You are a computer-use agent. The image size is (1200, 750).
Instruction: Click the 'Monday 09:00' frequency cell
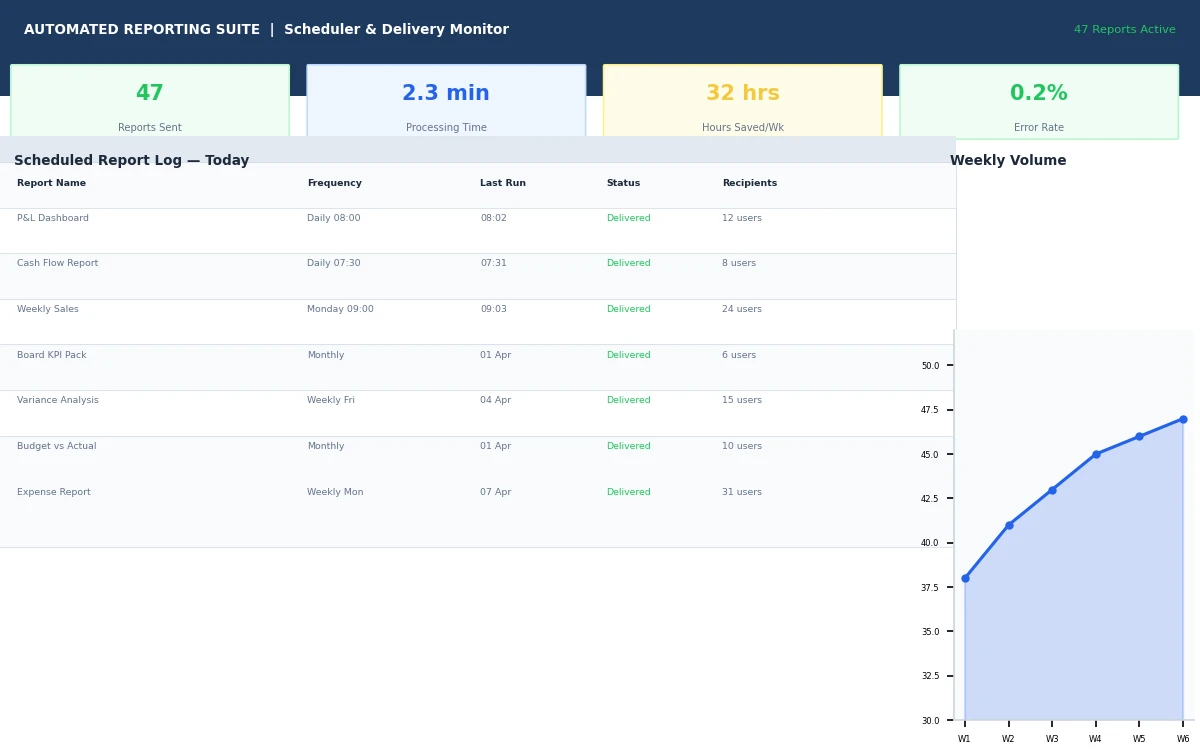(340, 310)
